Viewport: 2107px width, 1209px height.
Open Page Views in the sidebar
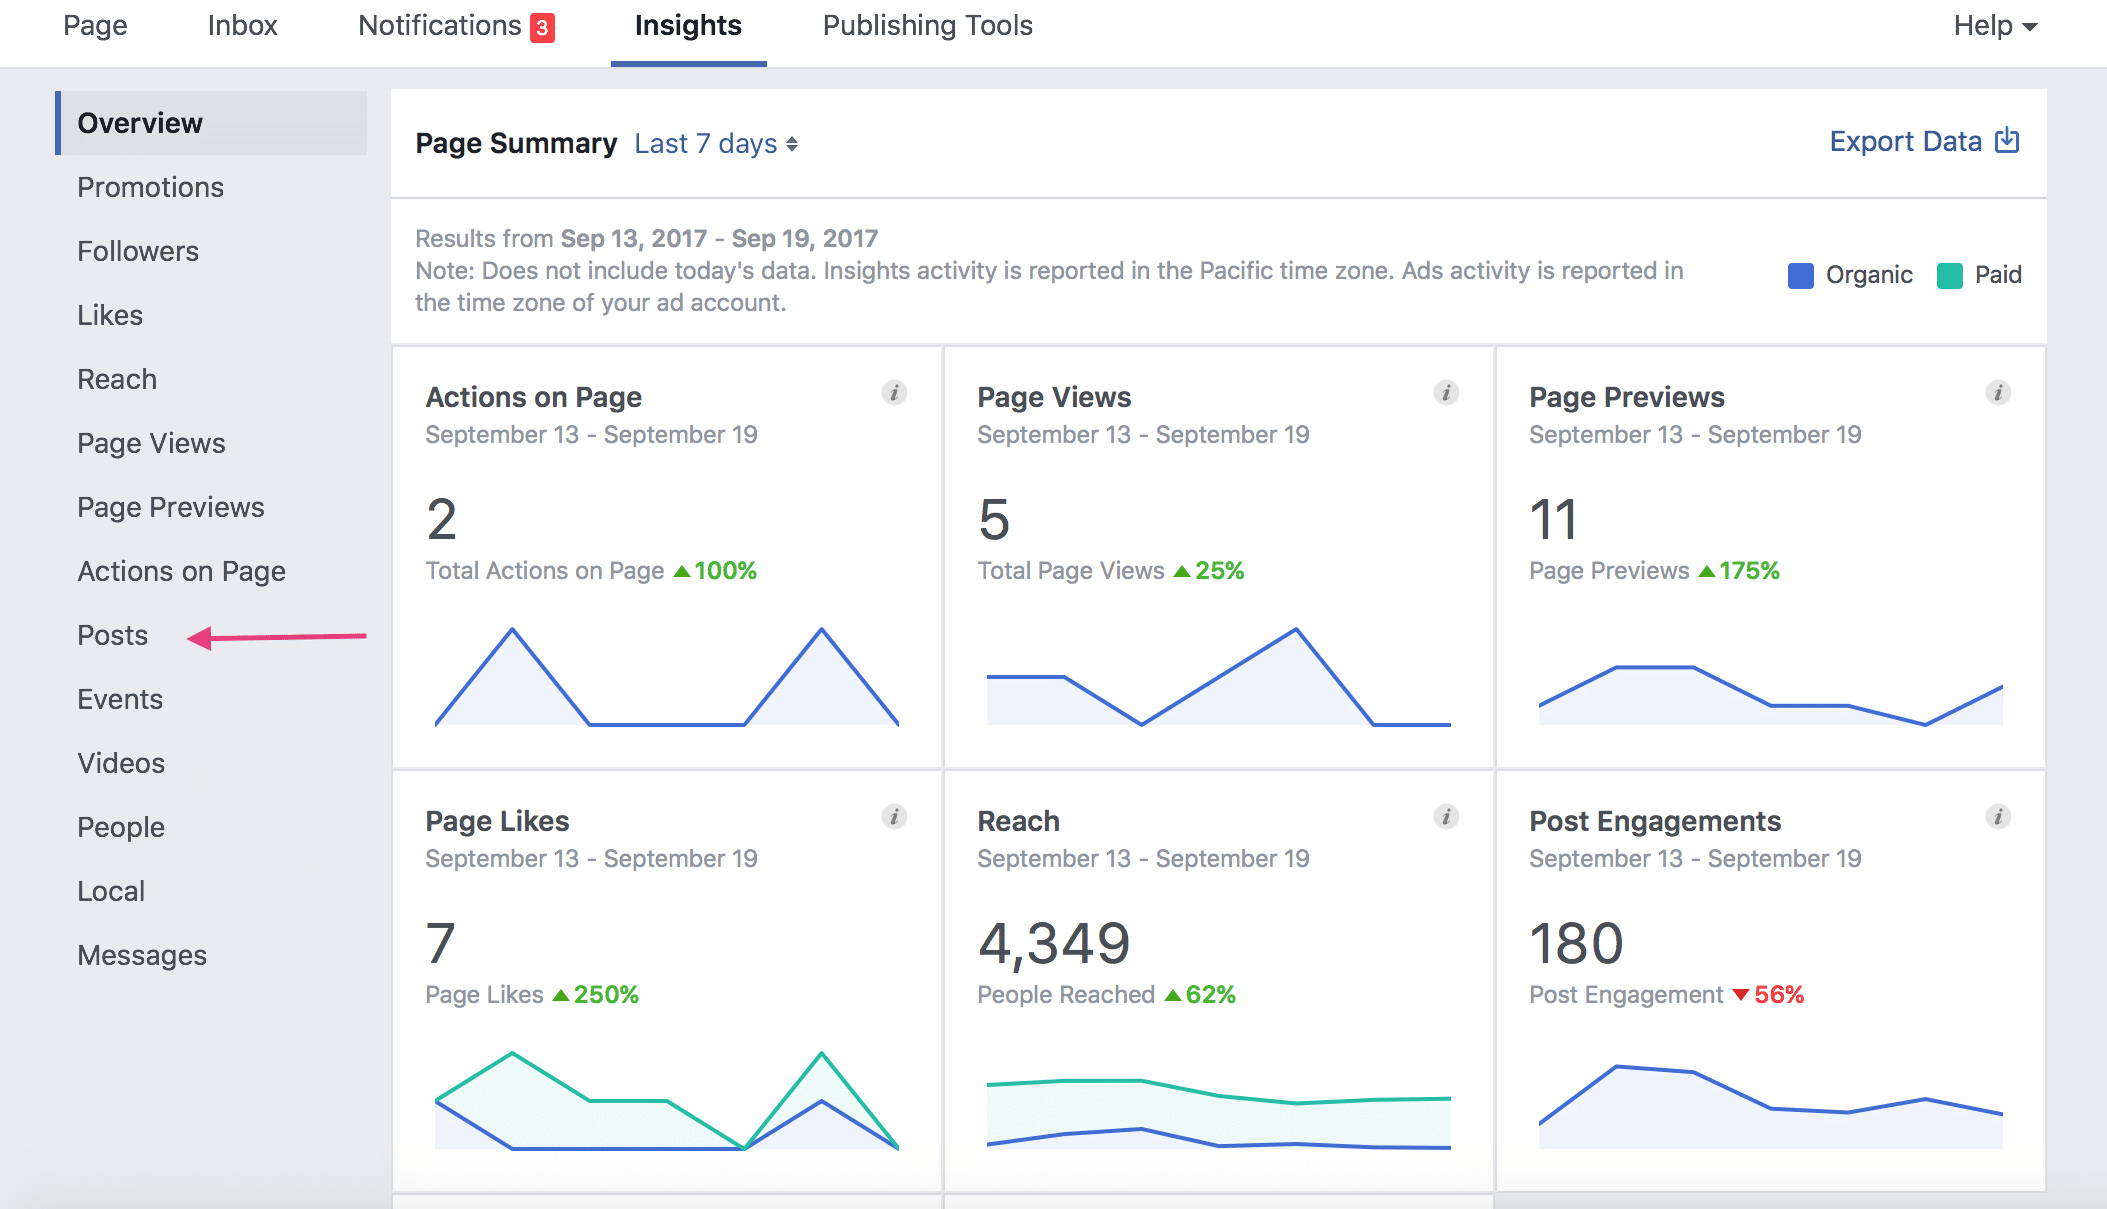point(152,443)
